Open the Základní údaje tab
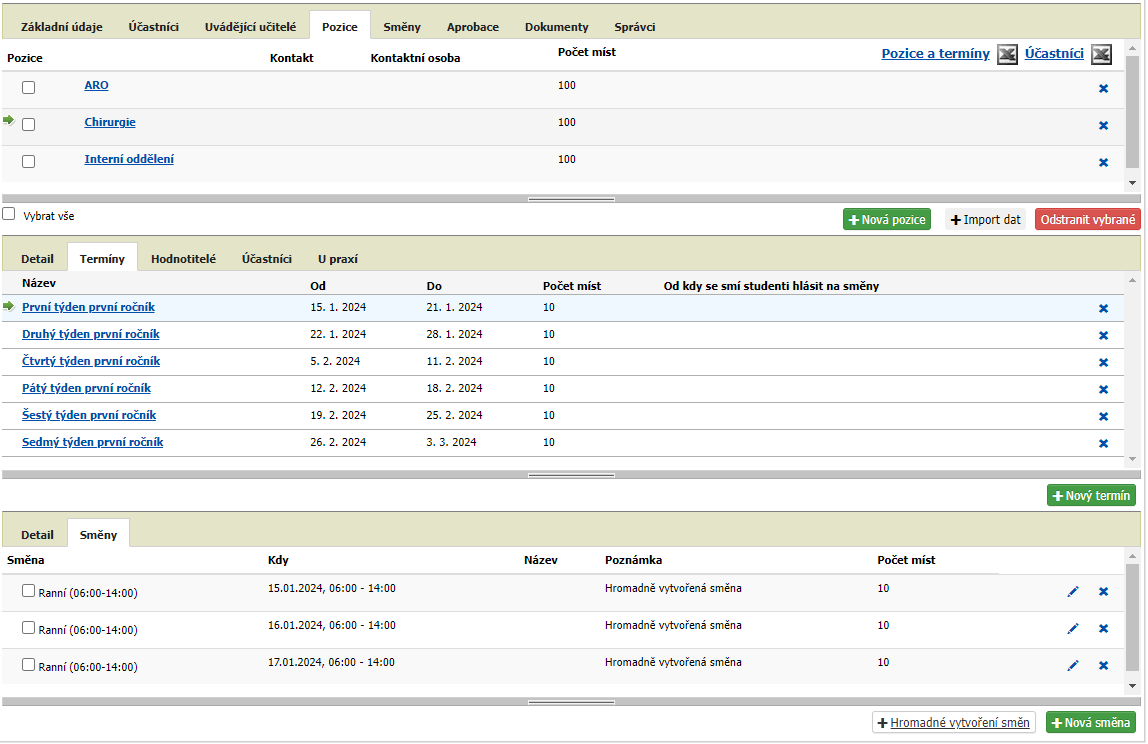This screenshot has width=1148, height=744. [62, 27]
